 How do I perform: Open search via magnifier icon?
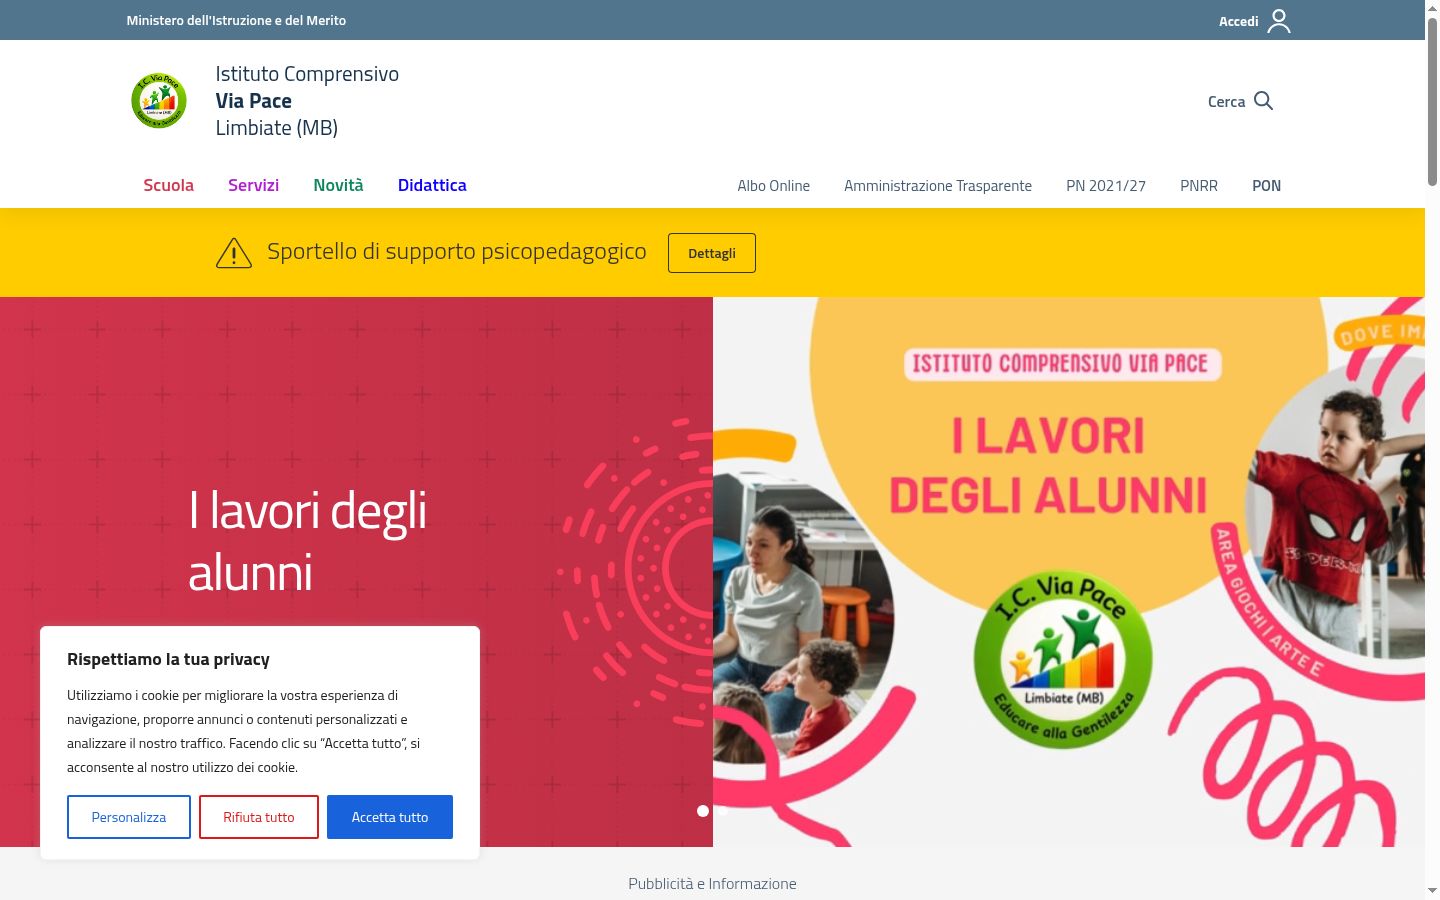coord(1263,101)
